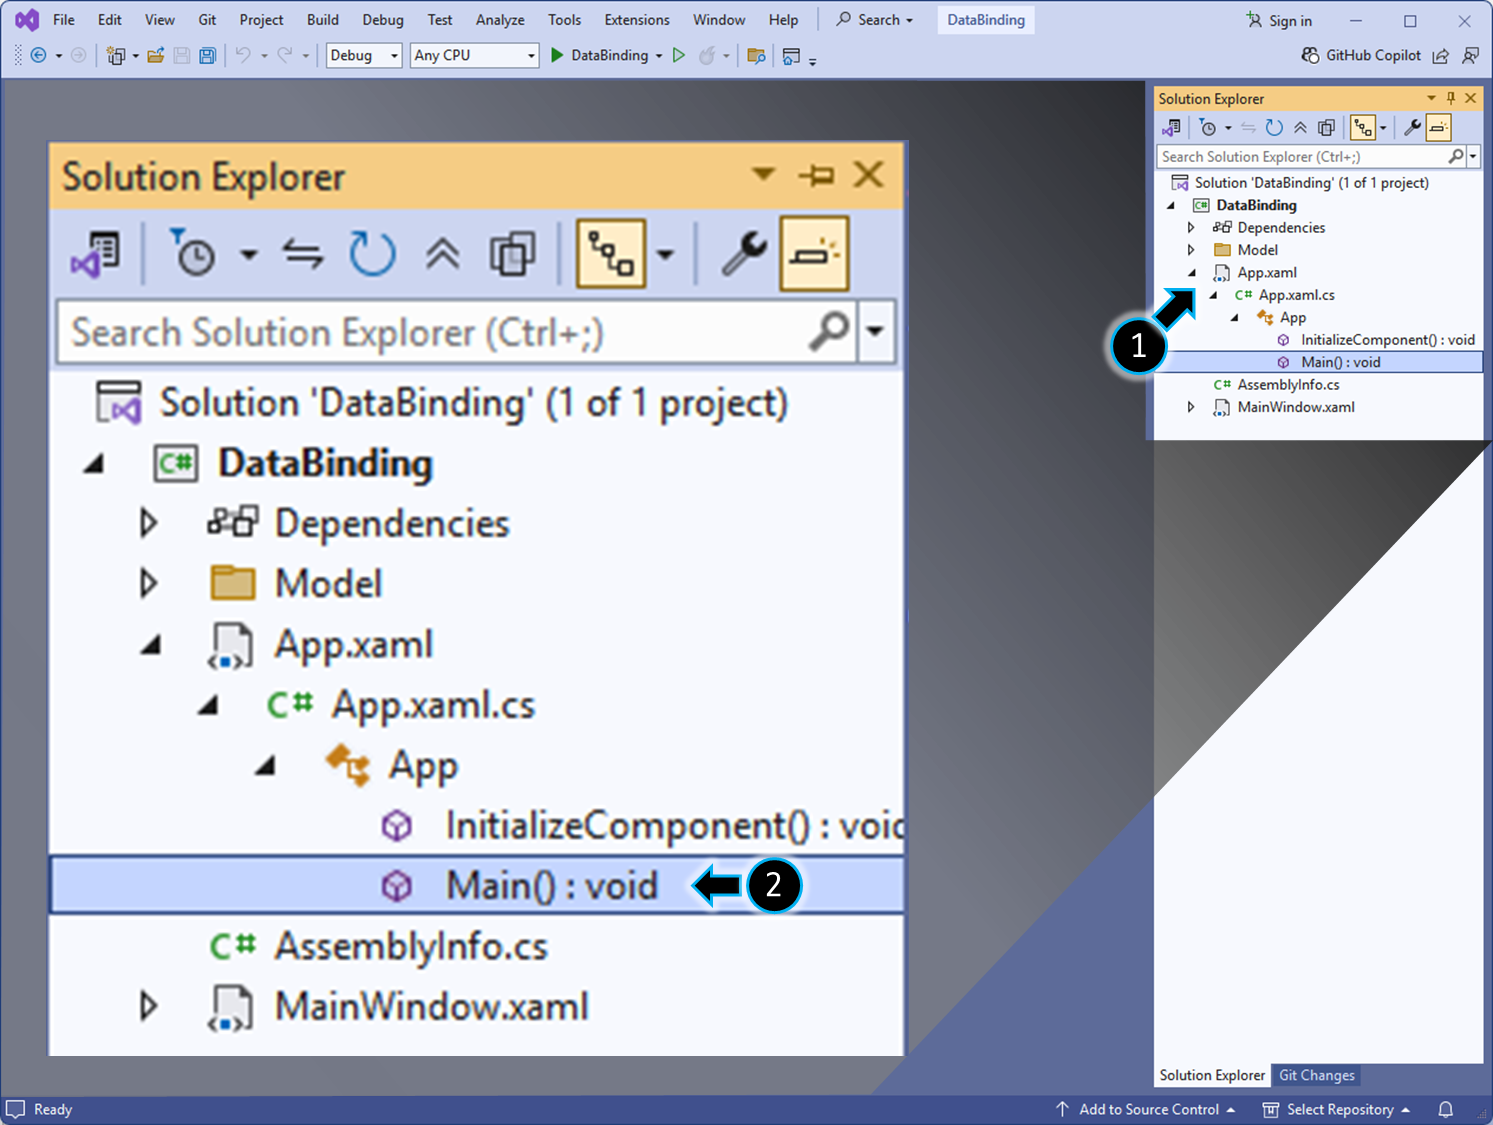The height and width of the screenshot is (1125, 1493).
Task: Open the window position dropdown arrow on docked Solution Explorer title
Action: click(1431, 98)
